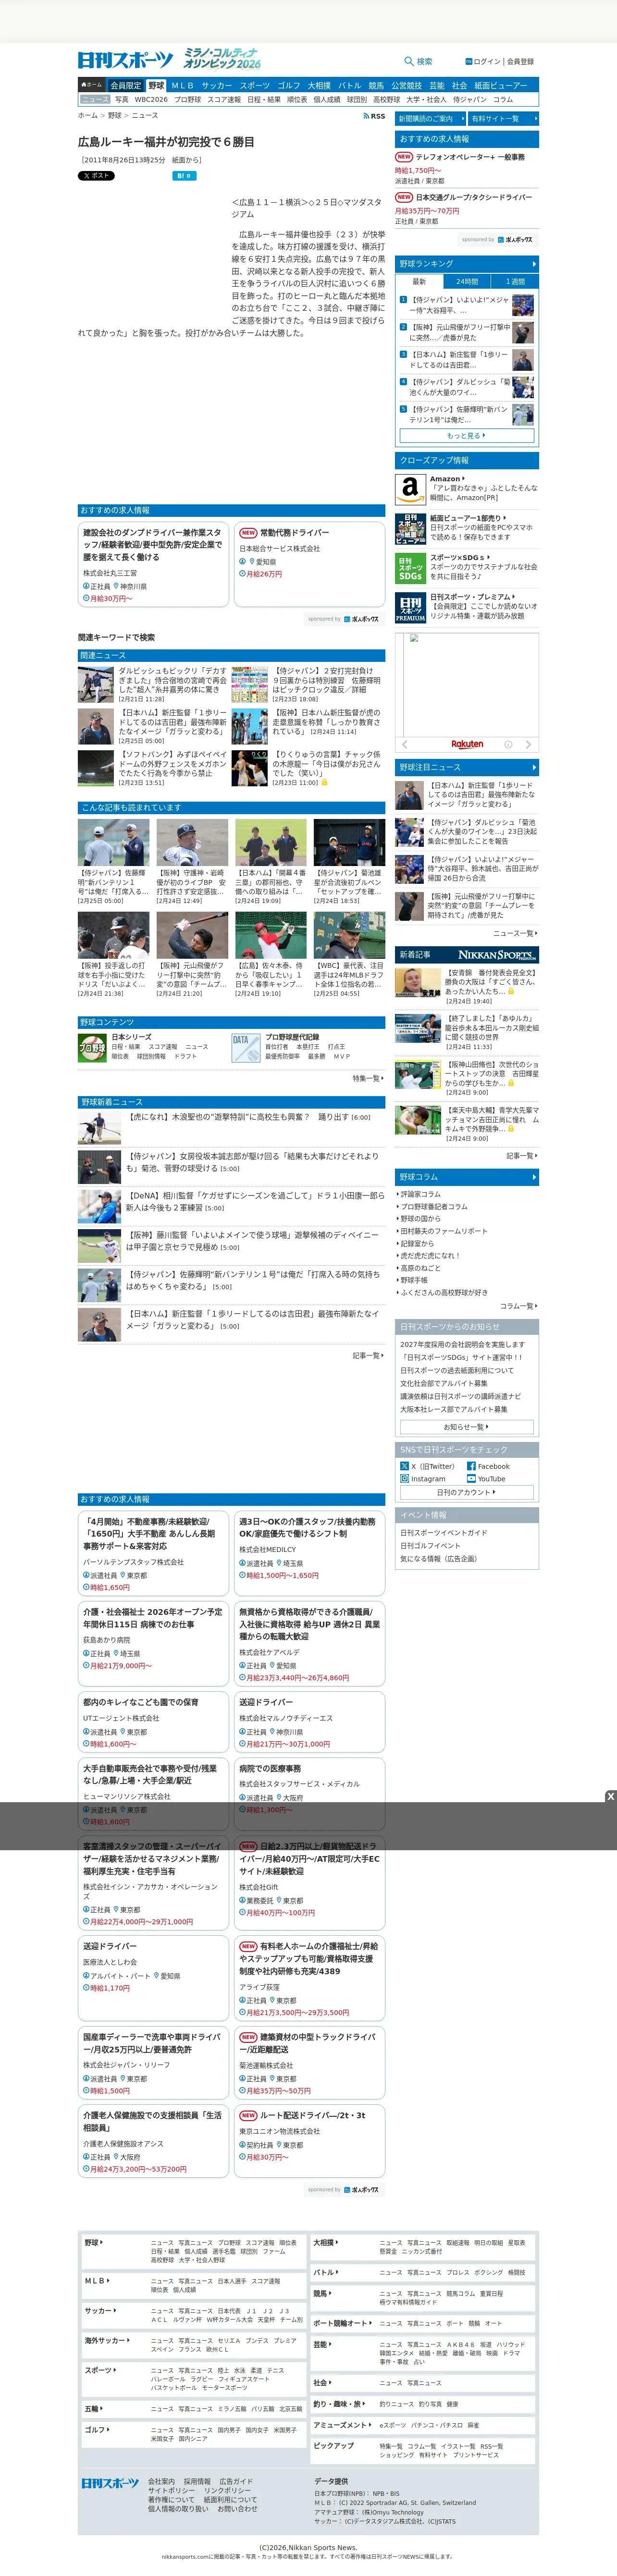
Task: Expand the 野球コラム header arrow
Action: point(533,1177)
